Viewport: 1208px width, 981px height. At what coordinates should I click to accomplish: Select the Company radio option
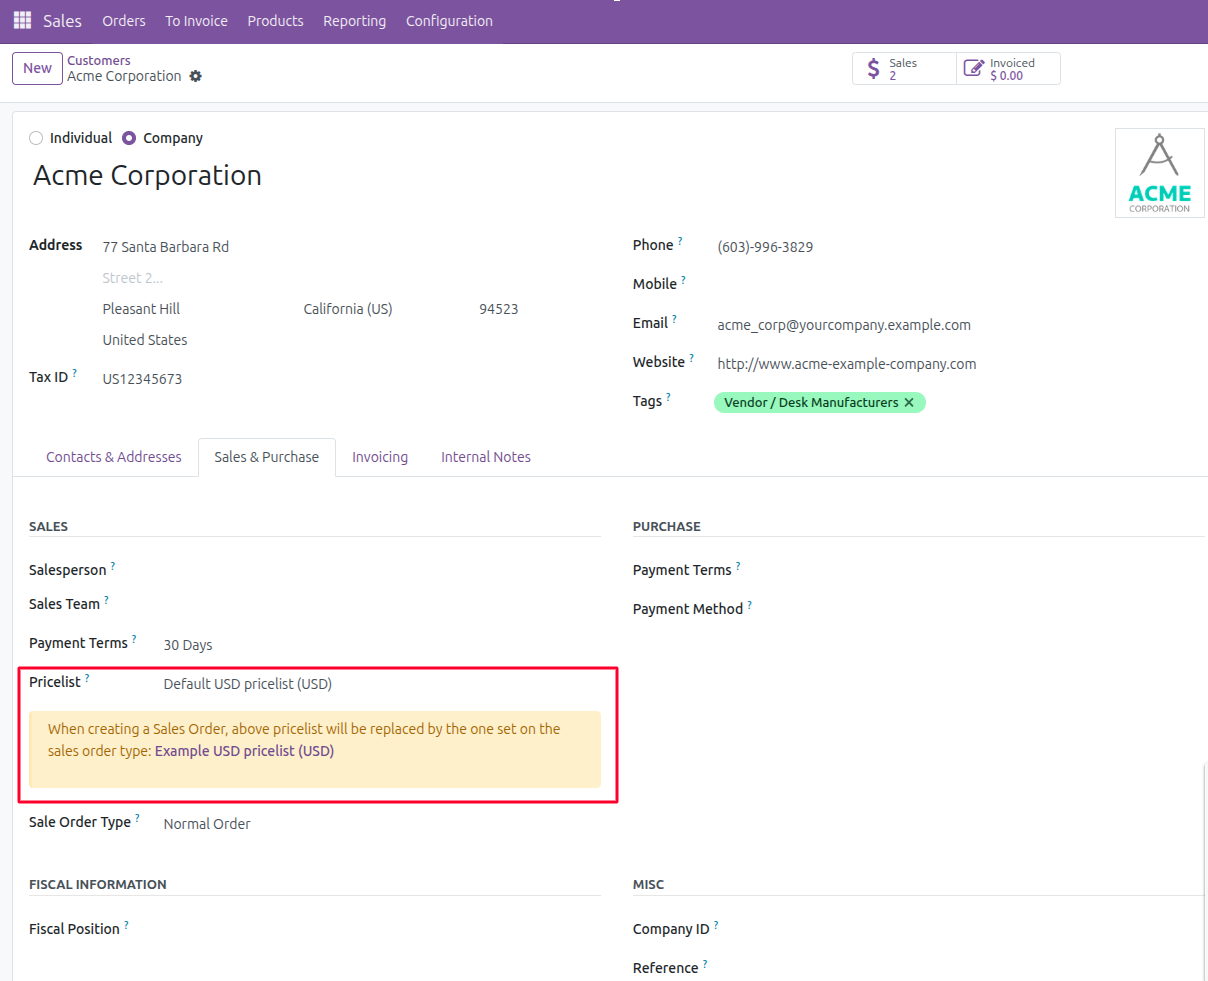pyautogui.click(x=129, y=138)
